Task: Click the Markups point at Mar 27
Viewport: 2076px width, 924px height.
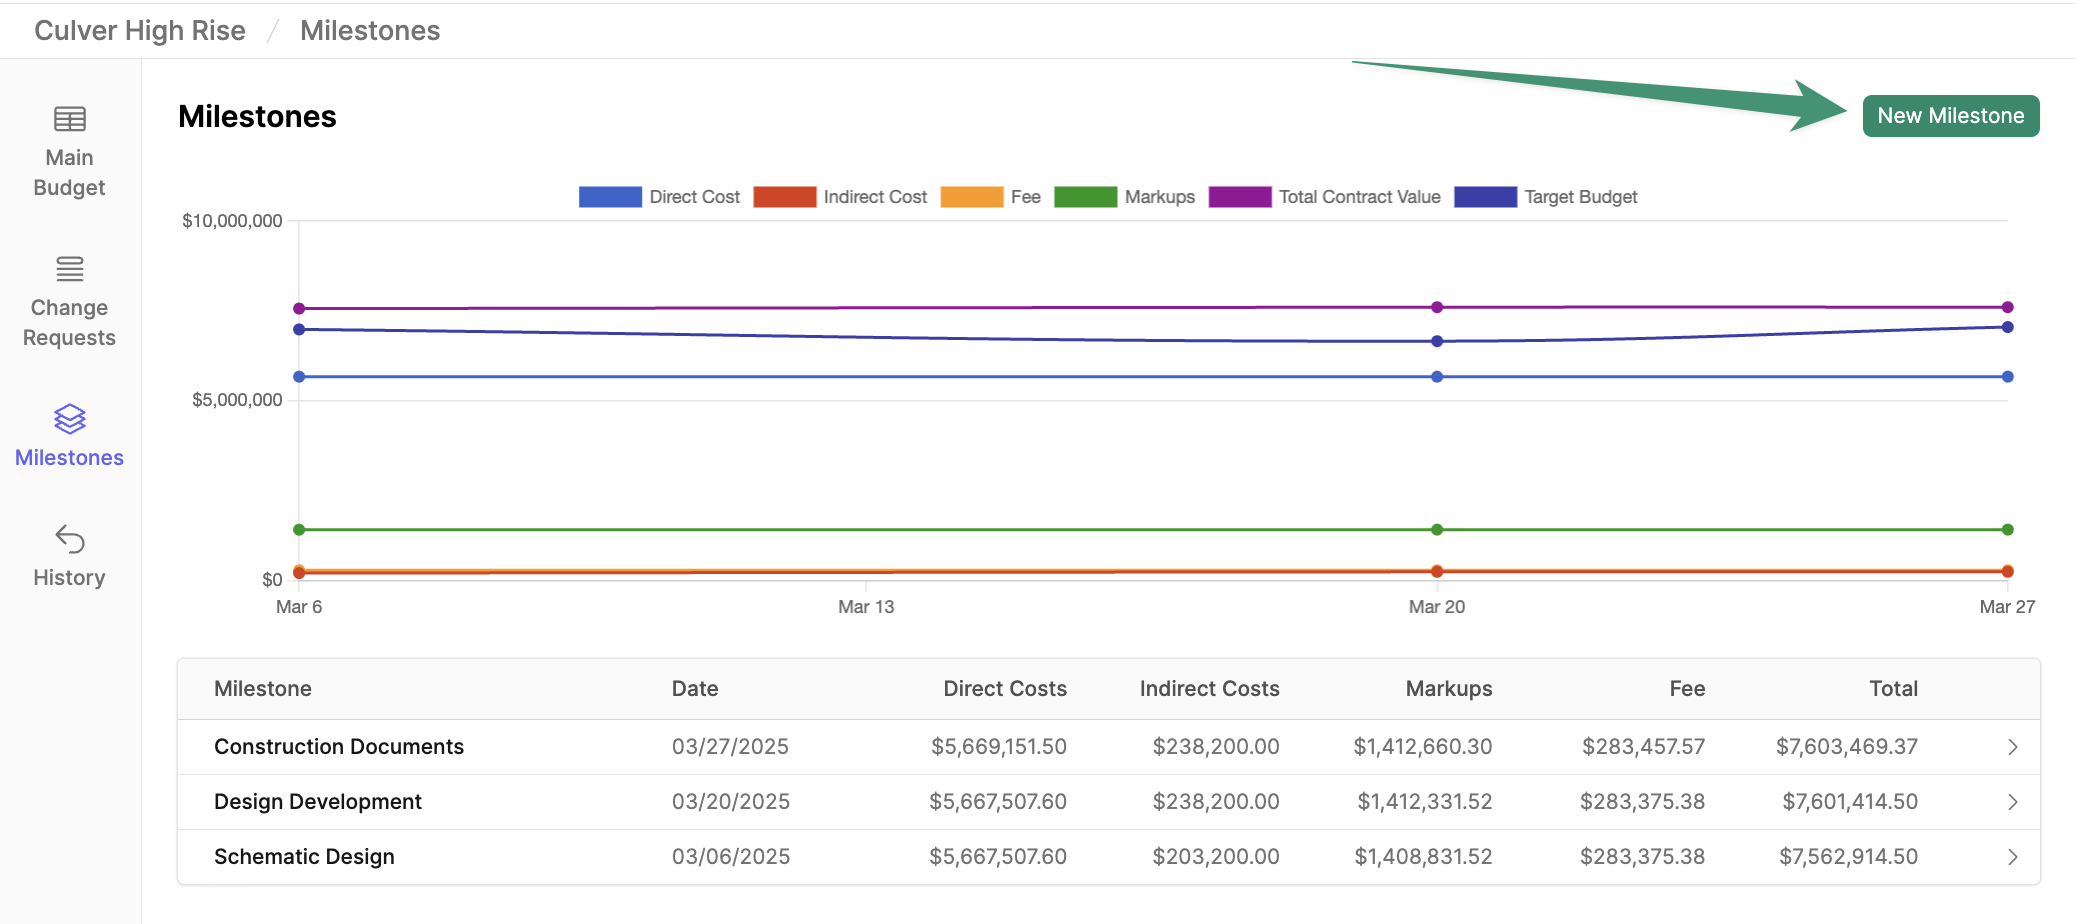Action: [x=2007, y=529]
